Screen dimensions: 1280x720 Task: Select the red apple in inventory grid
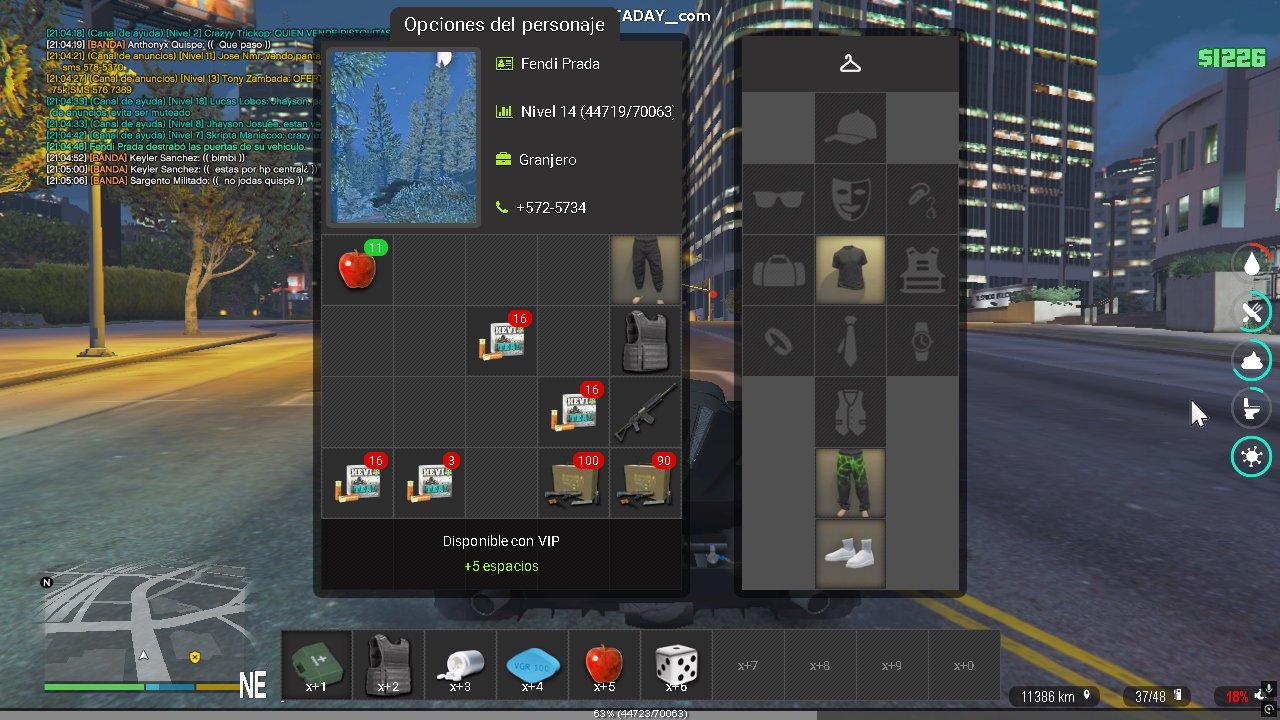pos(357,270)
